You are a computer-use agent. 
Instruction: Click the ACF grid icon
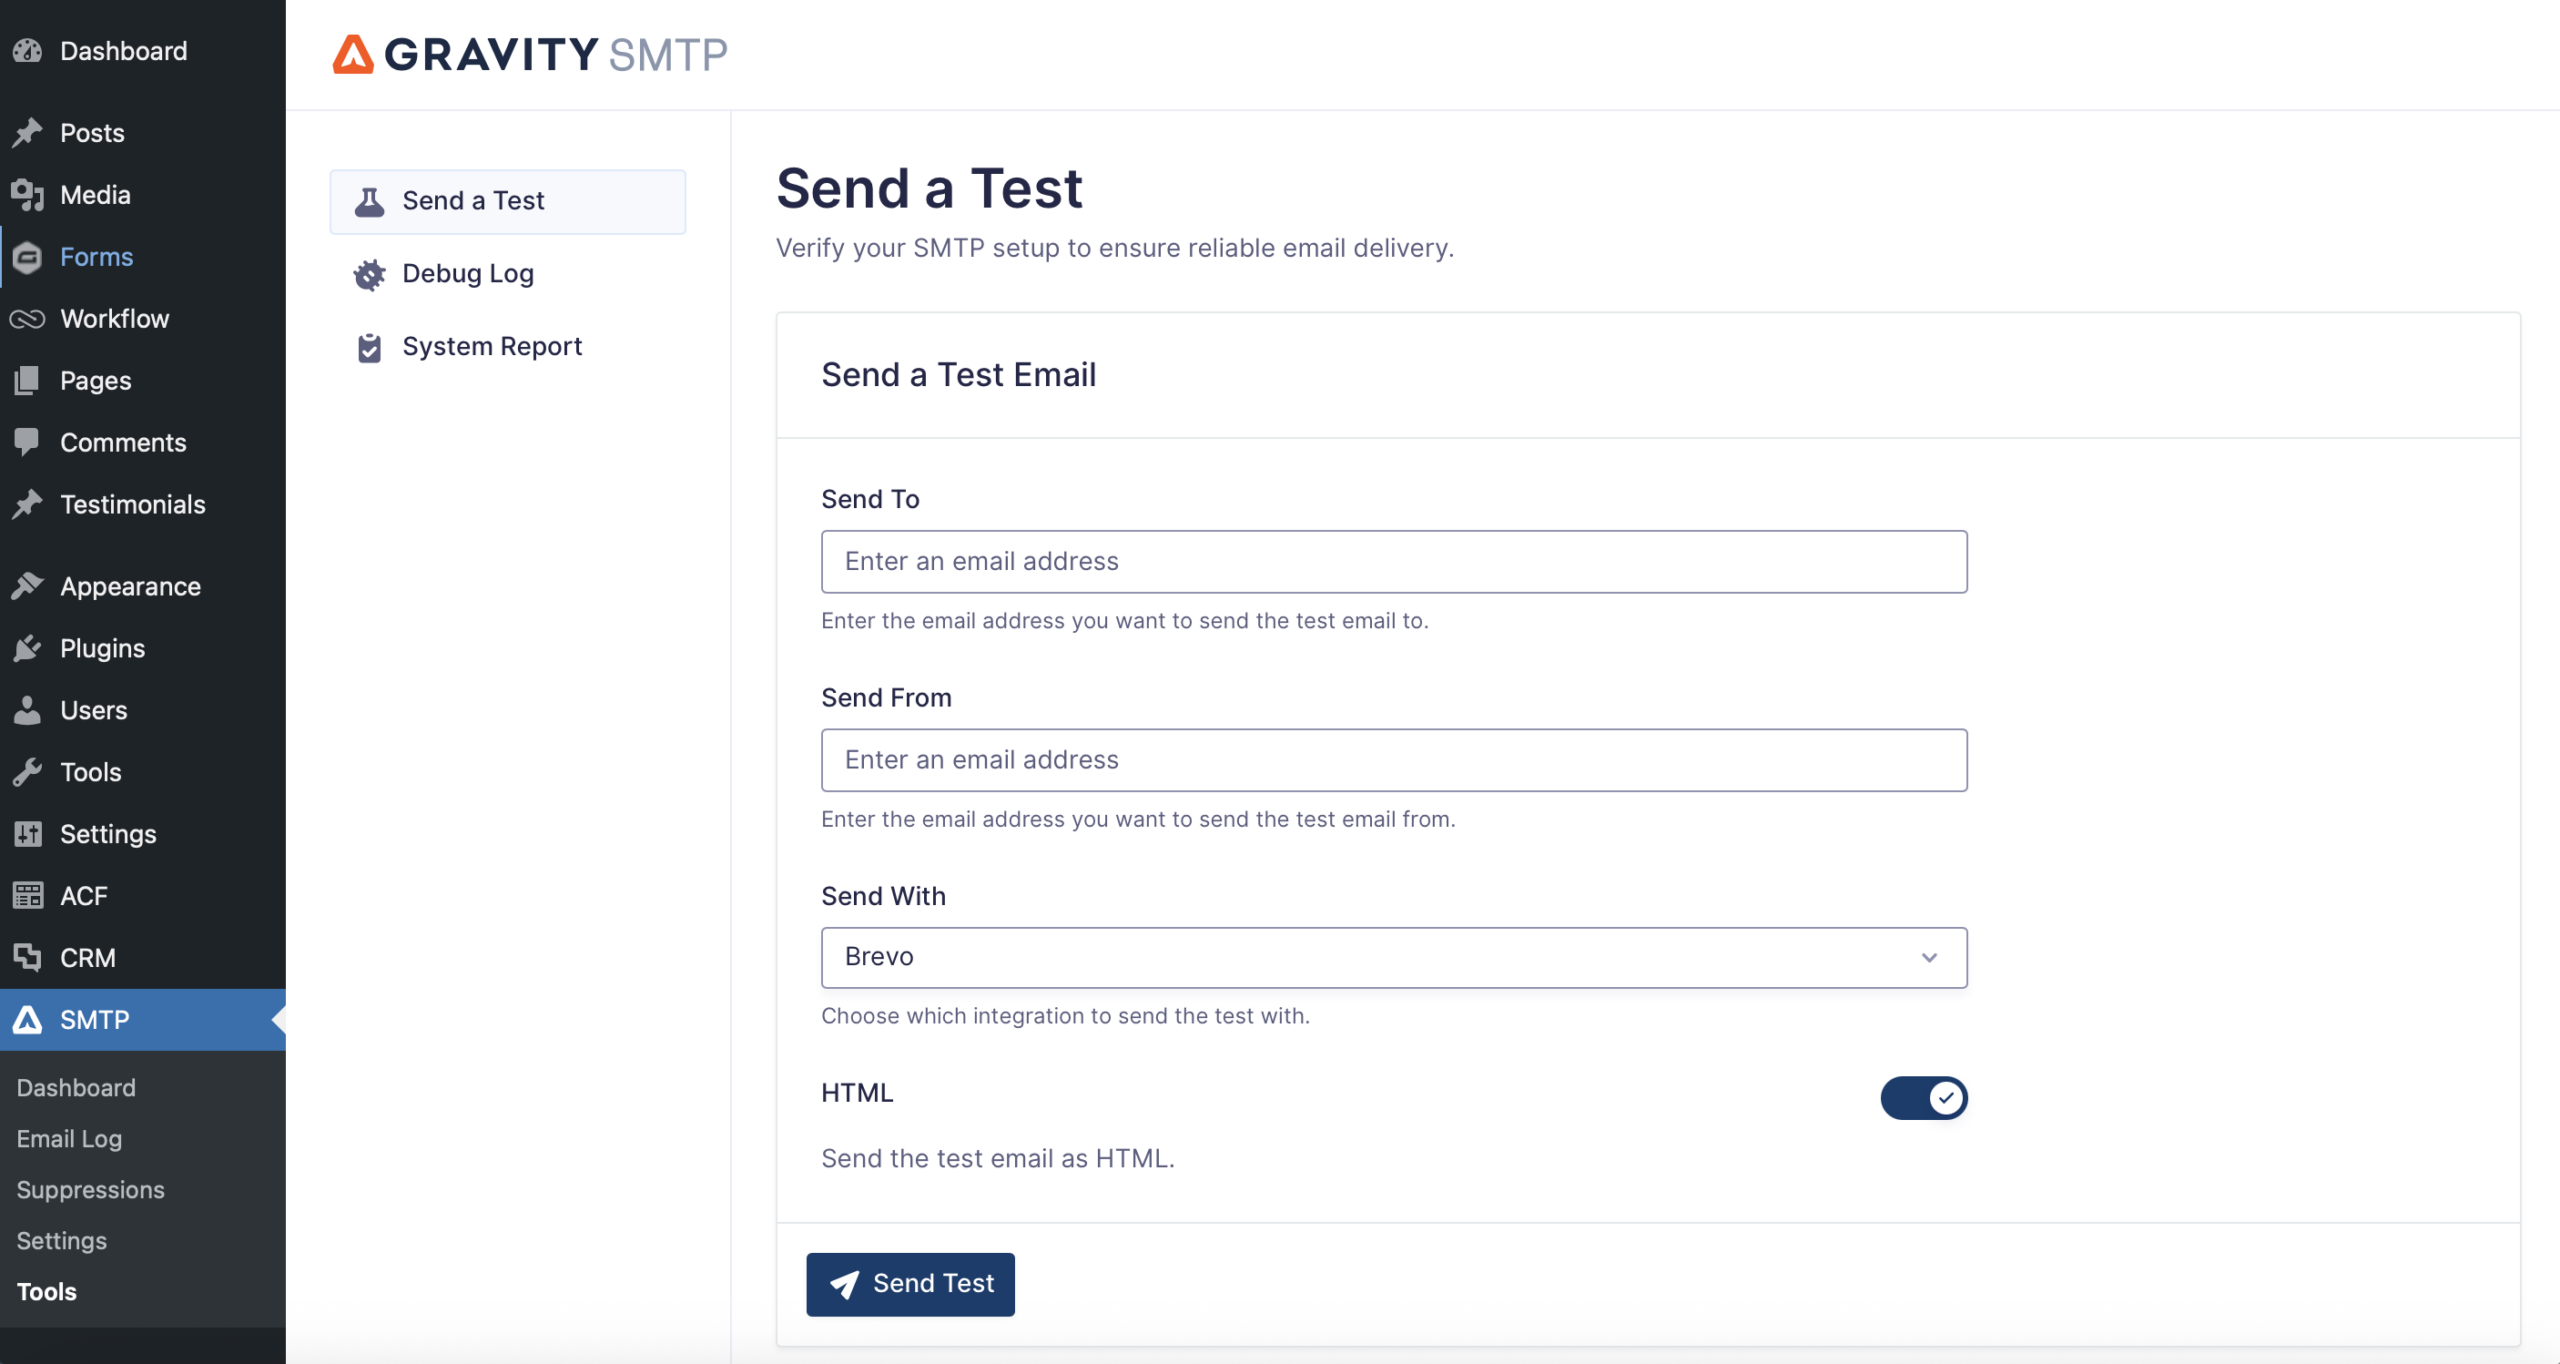tap(28, 896)
